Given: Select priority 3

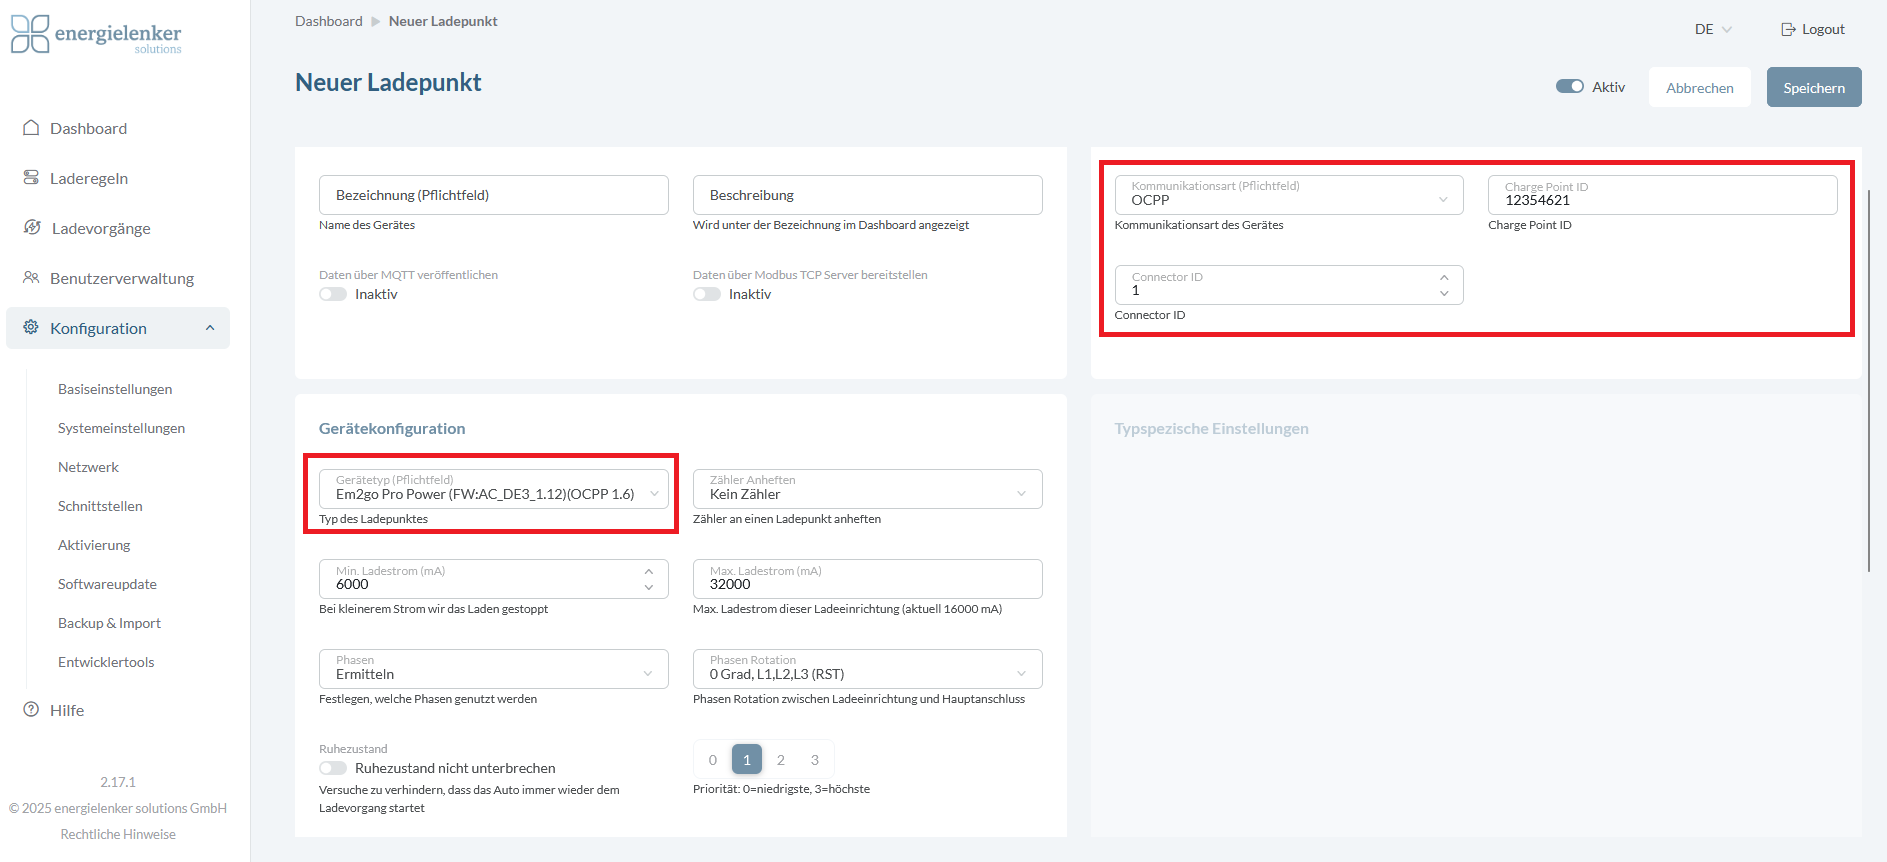Looking at the screenshot, I should (815, 760).
